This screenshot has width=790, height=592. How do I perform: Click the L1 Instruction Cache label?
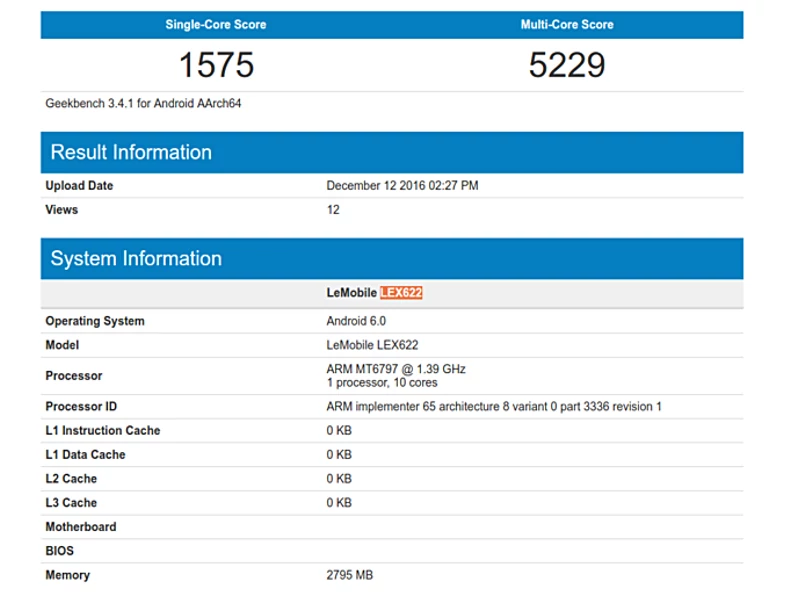click(103, 431)
